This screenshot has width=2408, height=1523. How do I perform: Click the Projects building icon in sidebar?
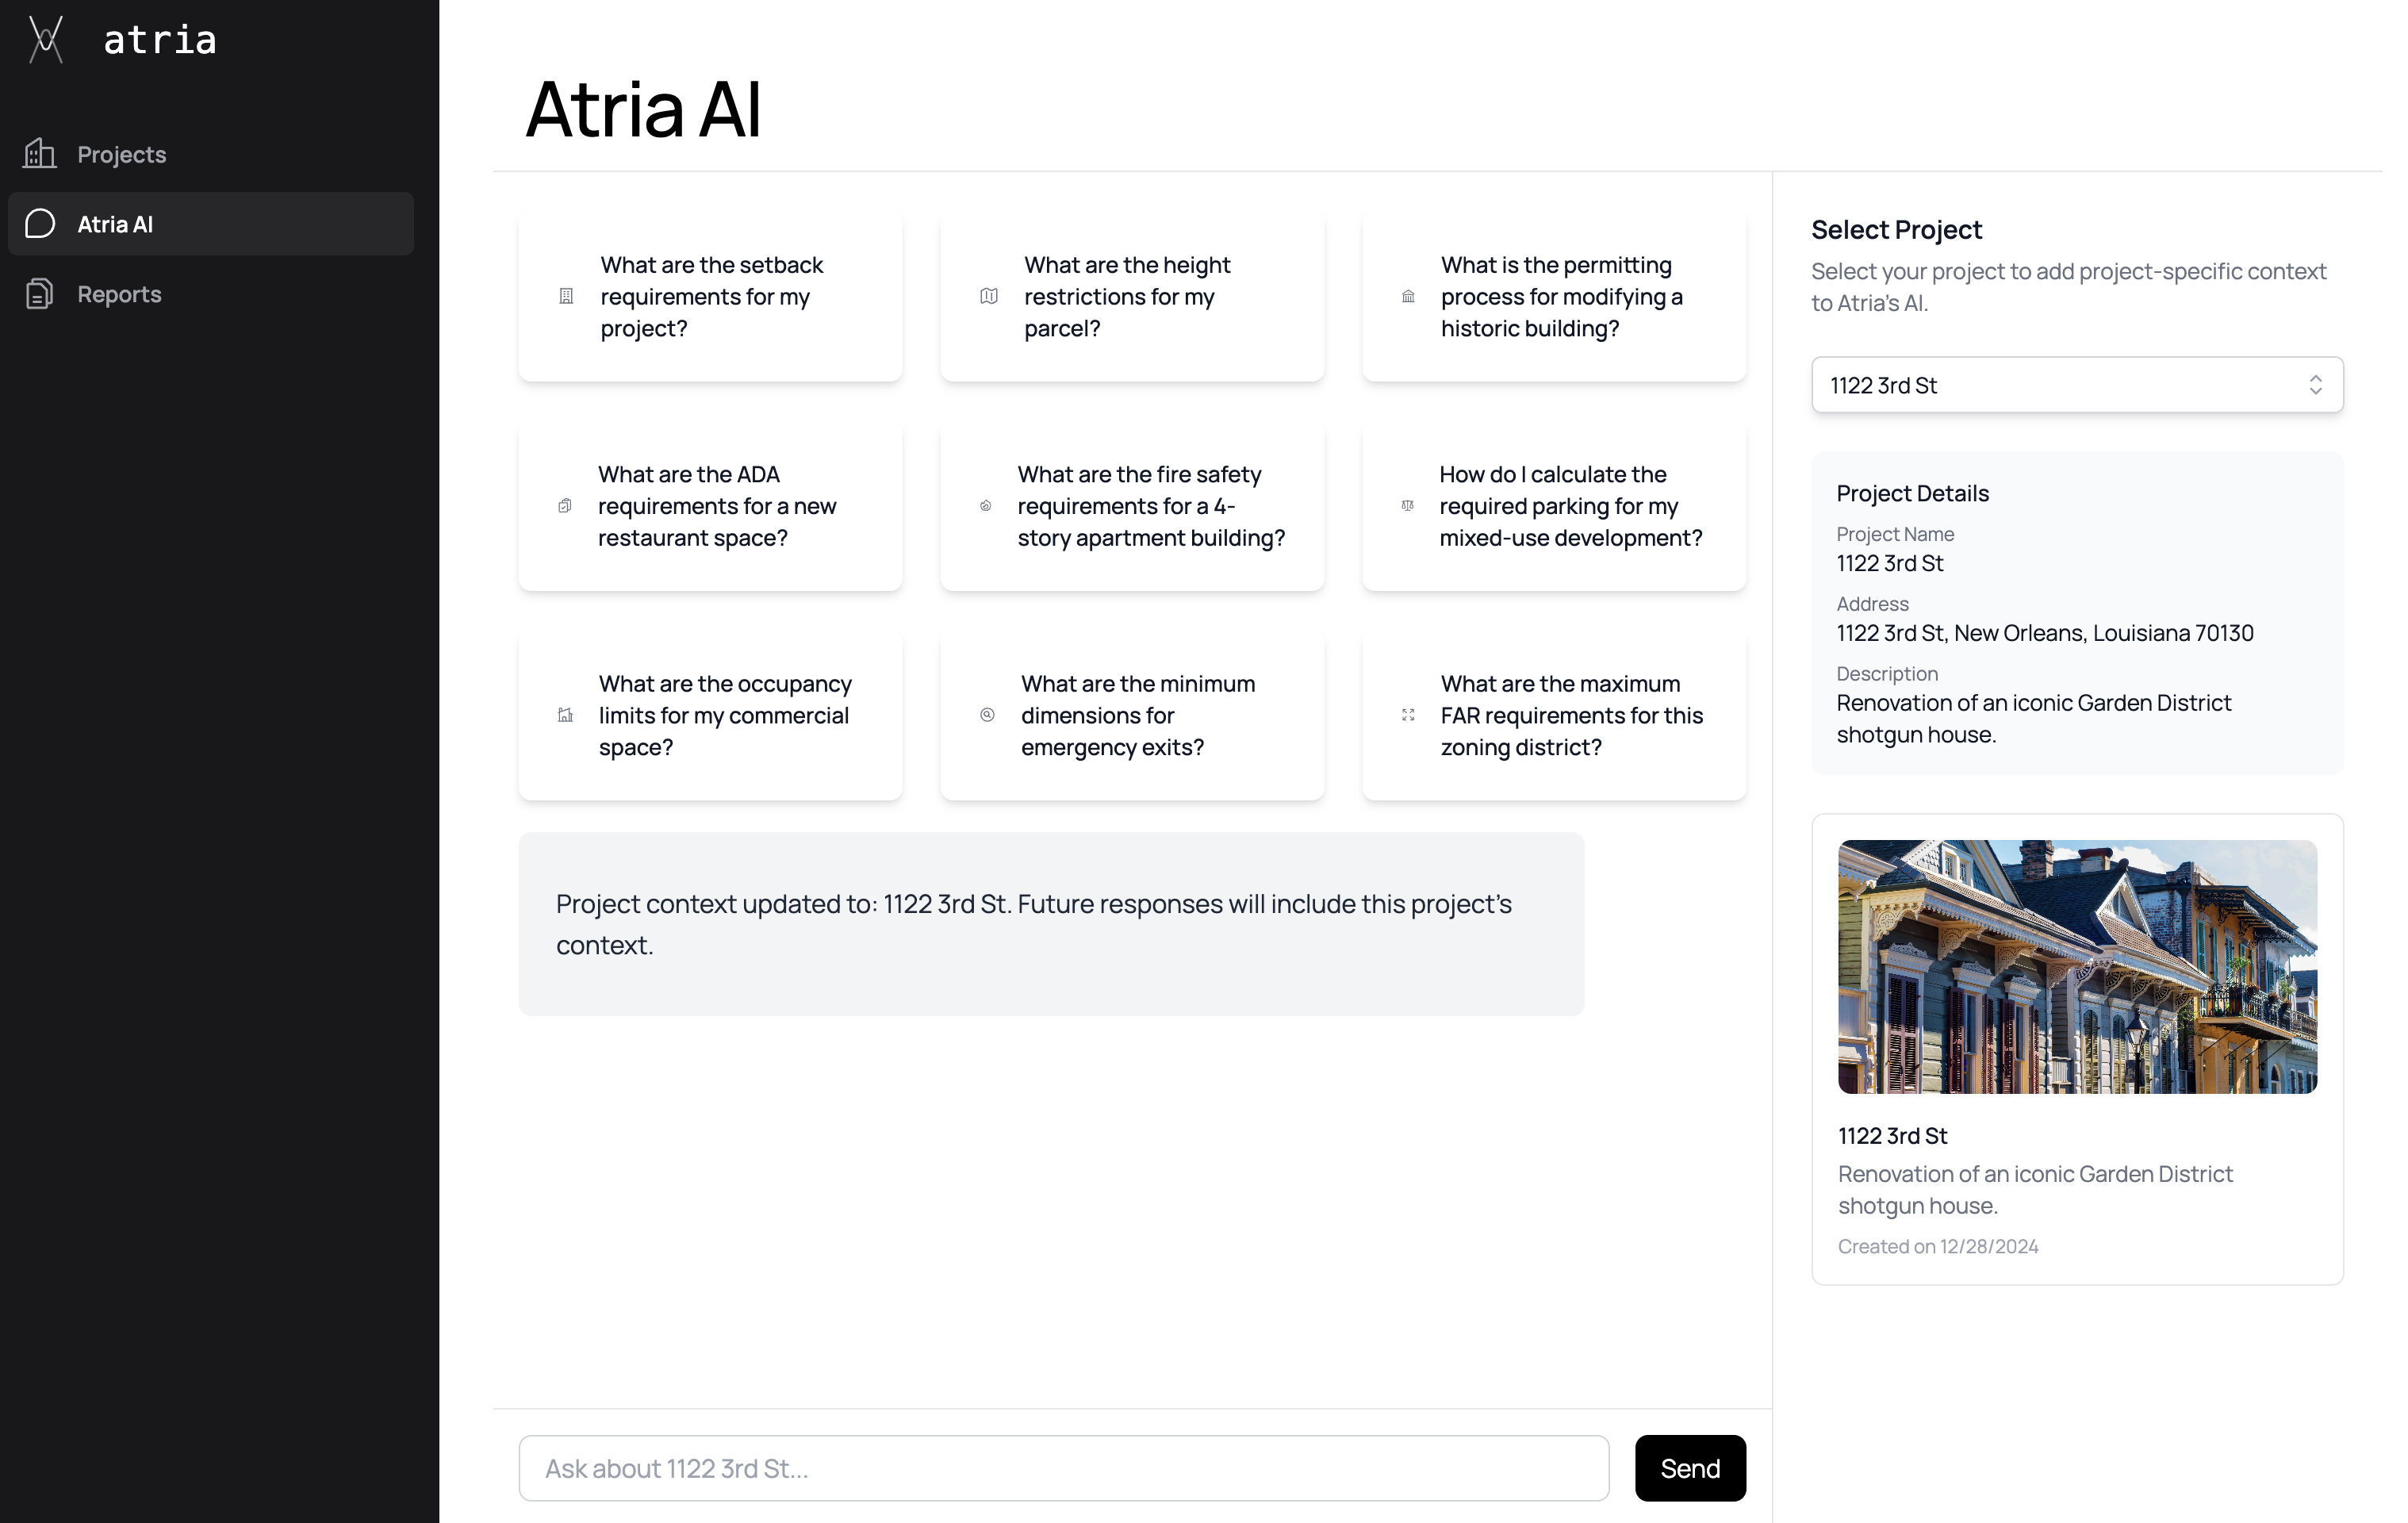40,154
